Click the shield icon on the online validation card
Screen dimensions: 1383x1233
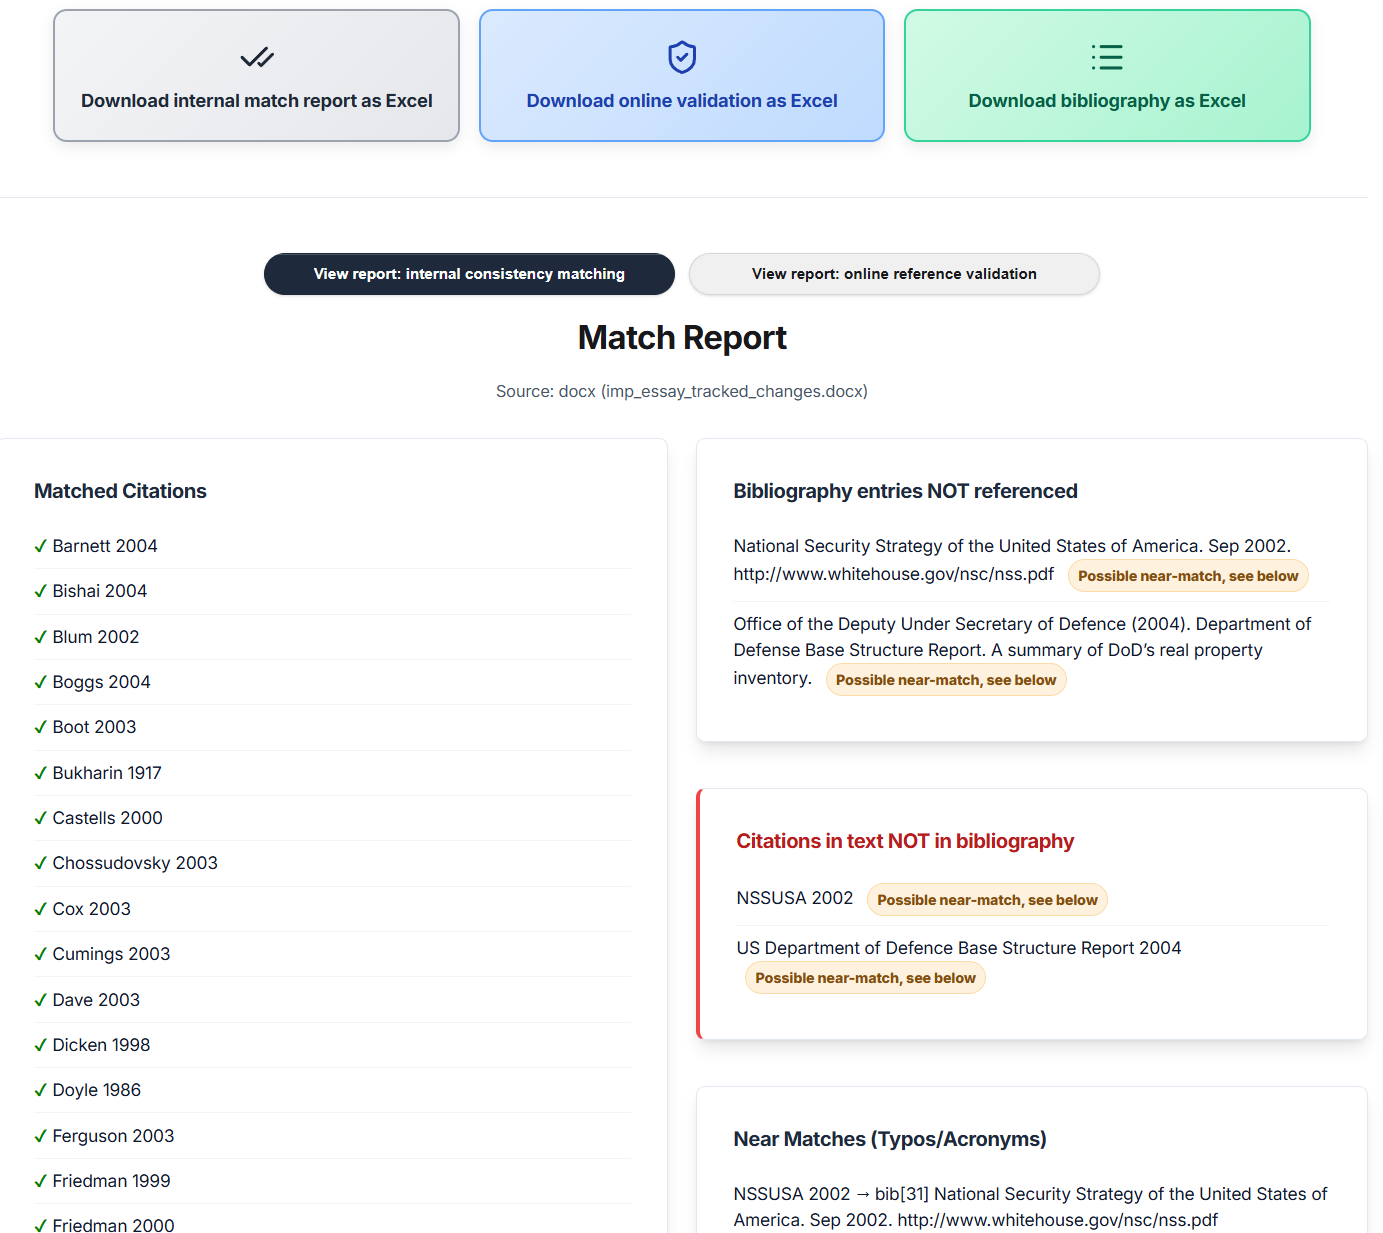pyautogui.click(x=681, y=57)
